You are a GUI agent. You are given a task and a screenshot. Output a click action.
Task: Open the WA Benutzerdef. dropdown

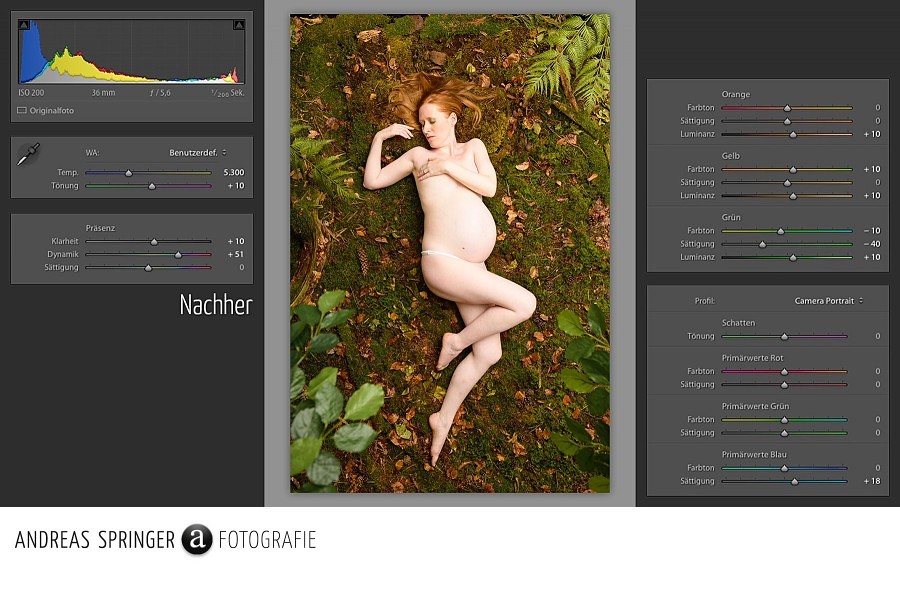tap(197, 153)
